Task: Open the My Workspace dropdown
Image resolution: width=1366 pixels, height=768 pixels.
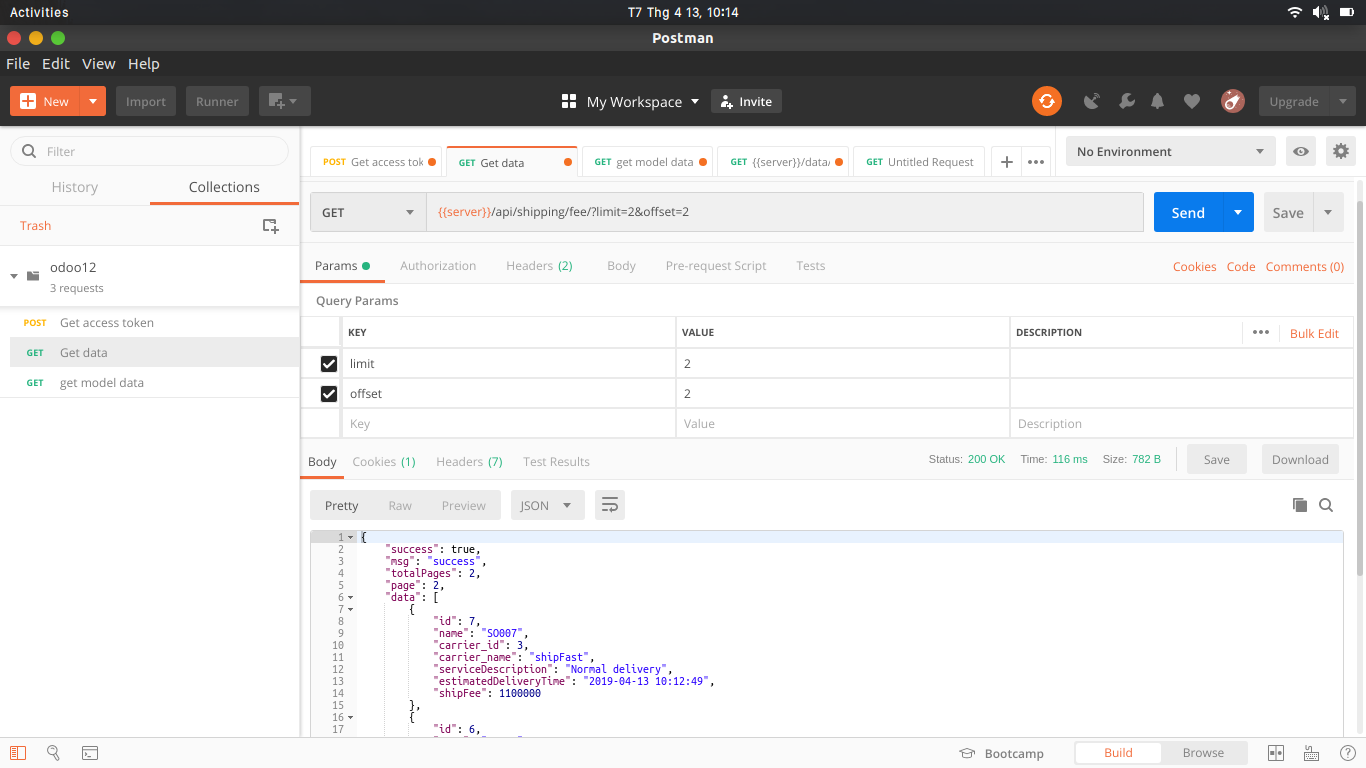Action: (x=630, y=102)
